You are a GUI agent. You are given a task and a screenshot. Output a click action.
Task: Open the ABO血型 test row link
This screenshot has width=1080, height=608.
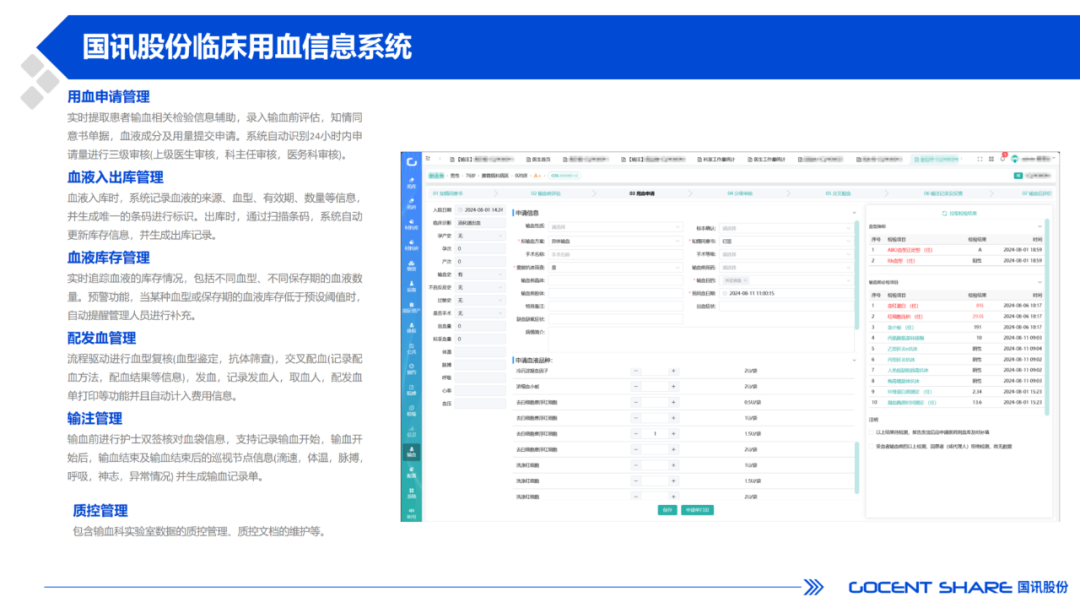click(x=909, y=250)
